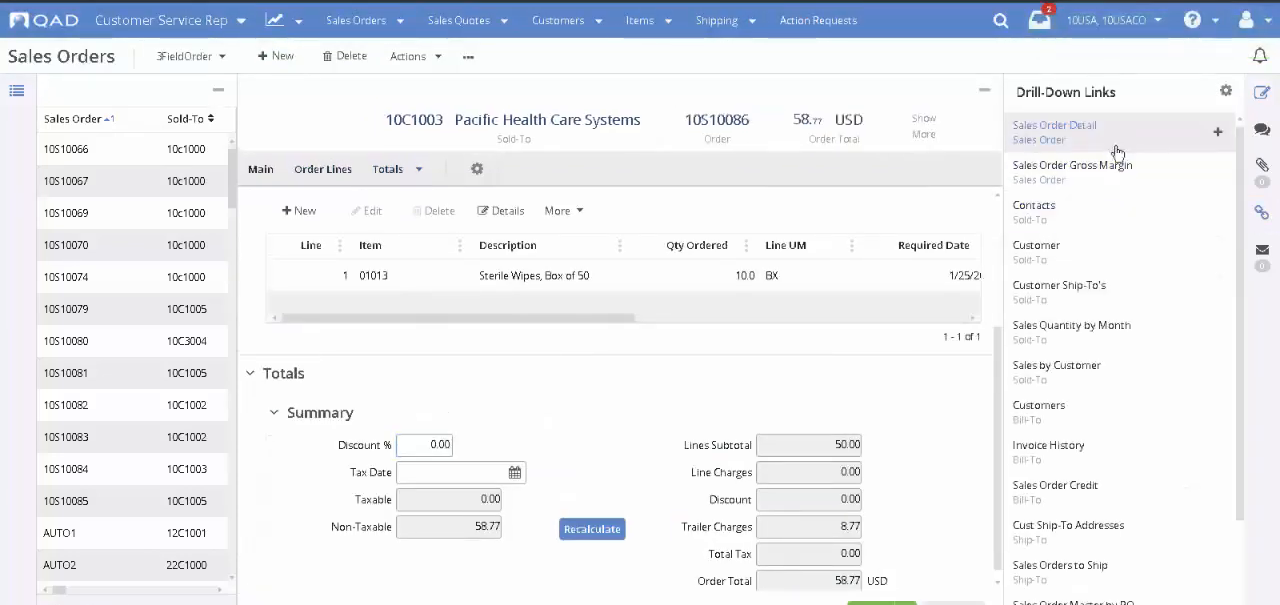The width and height of the screenshot is (1280, 605).
Task: Open the Customer Service Rep role dropdown
Action: pos(170,20)
